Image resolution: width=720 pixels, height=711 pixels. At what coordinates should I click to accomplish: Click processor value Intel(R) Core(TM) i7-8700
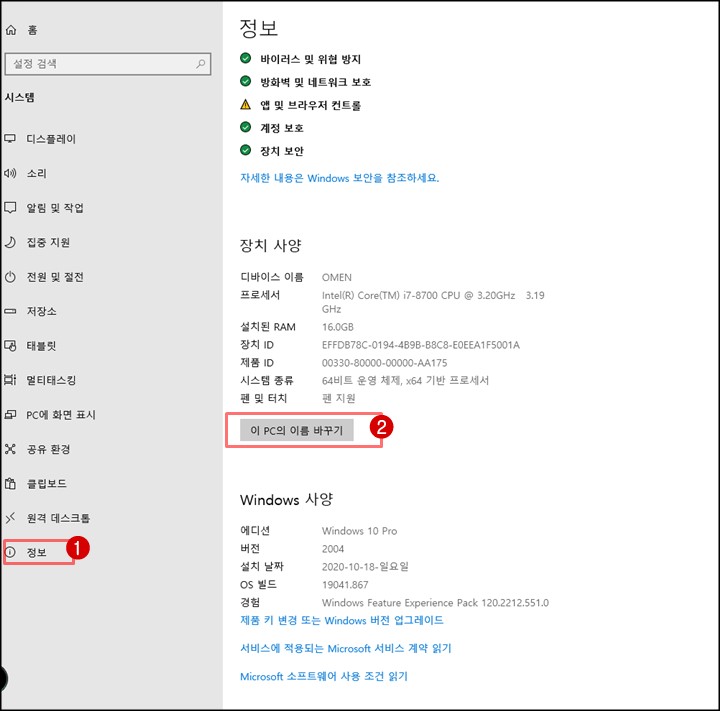point(433,302)
